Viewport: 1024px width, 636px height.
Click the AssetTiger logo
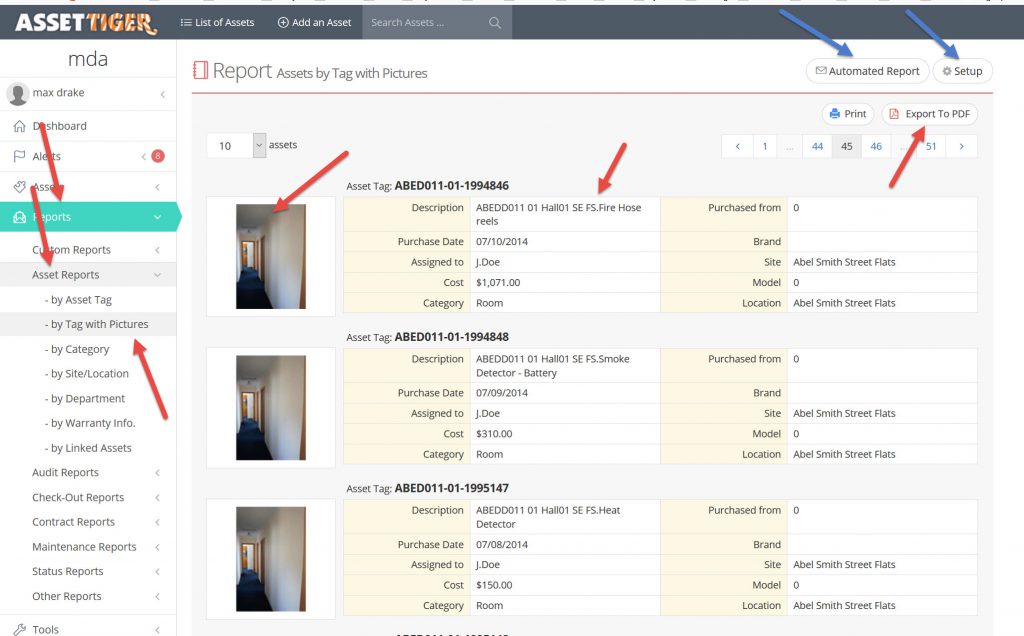coord(85,22)
